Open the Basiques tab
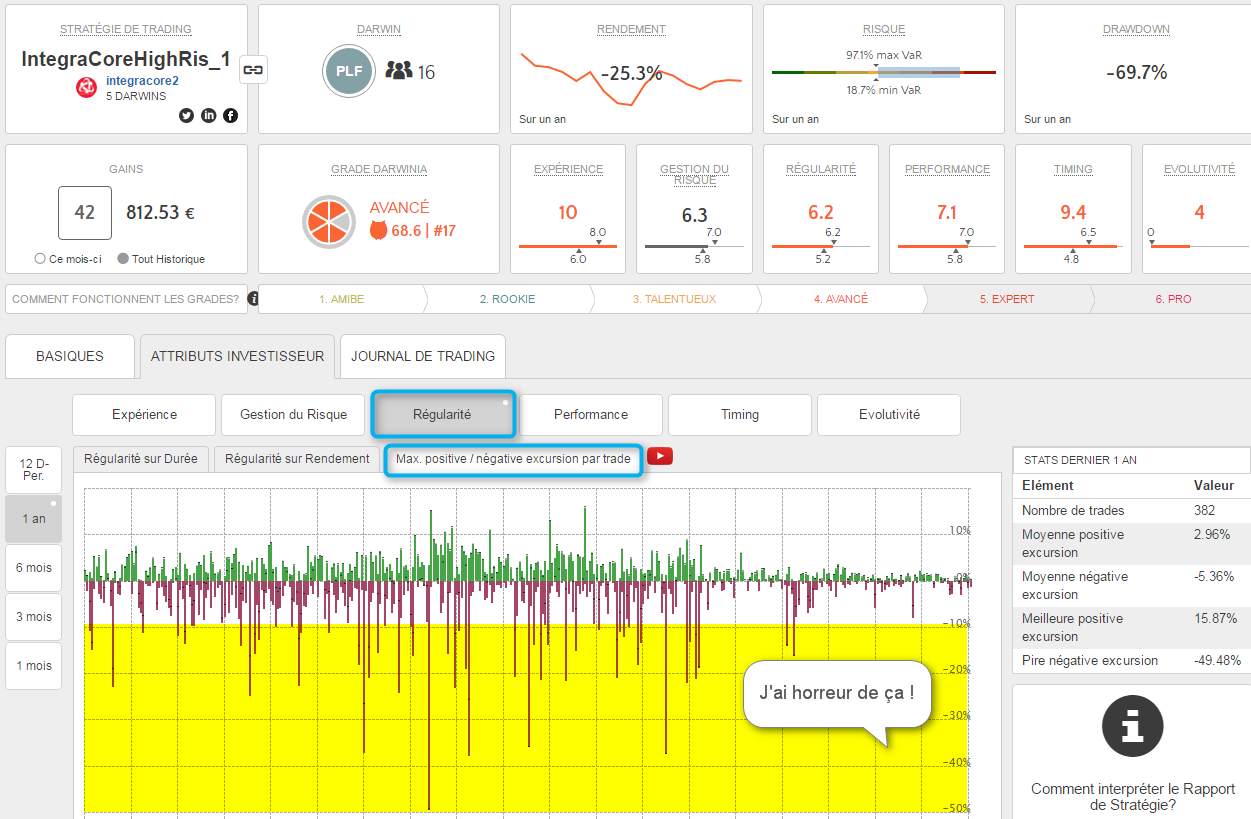 [69, 356]
